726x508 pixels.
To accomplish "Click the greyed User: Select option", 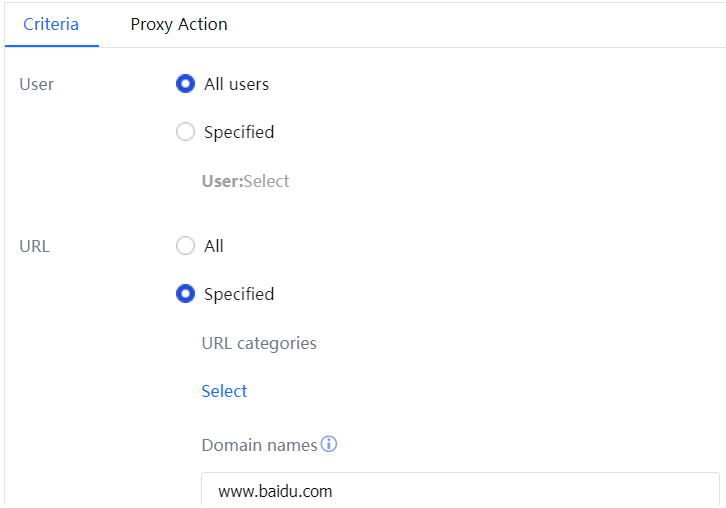I will click(266, 181).
